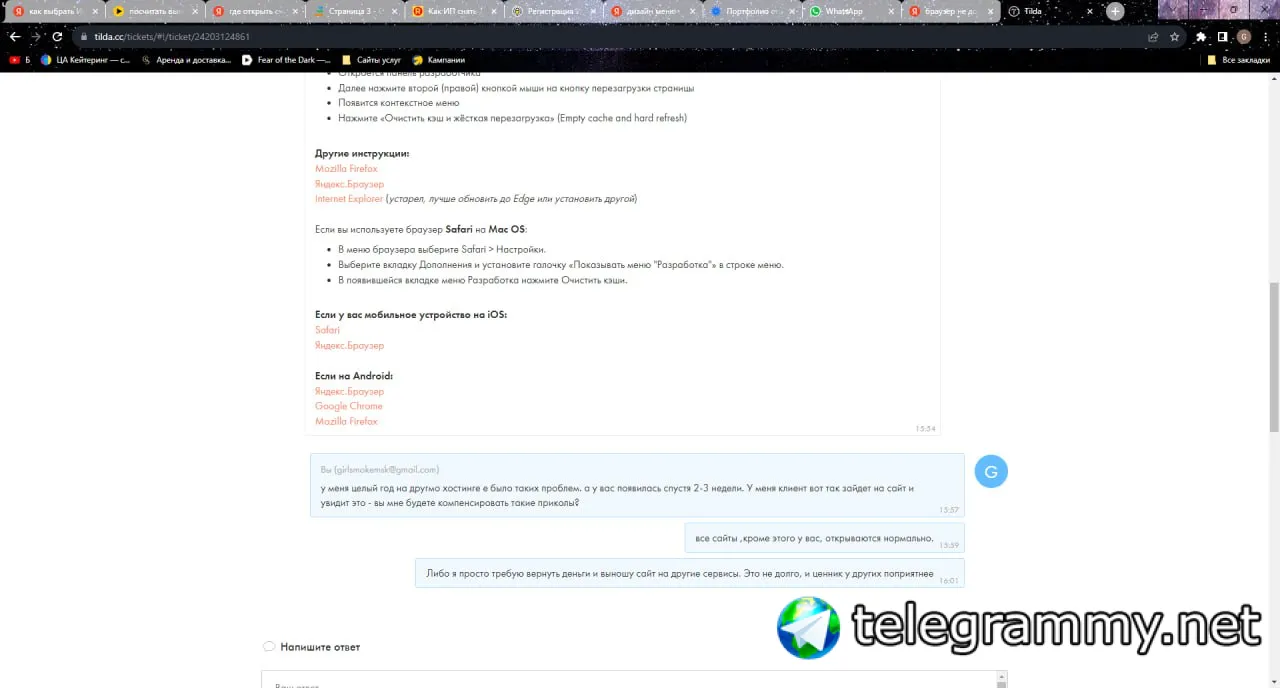The image size is (1280, 688).
Task: Open Яндекс.Браузер link under 'Другие инструкции'
Action: click(349, 184)
